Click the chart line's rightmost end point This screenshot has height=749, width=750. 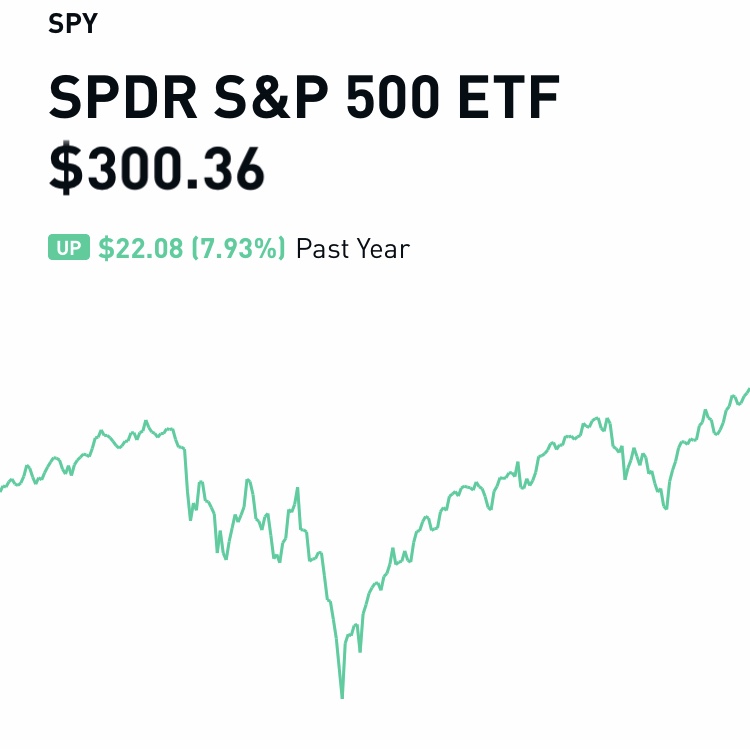(748, 389)
